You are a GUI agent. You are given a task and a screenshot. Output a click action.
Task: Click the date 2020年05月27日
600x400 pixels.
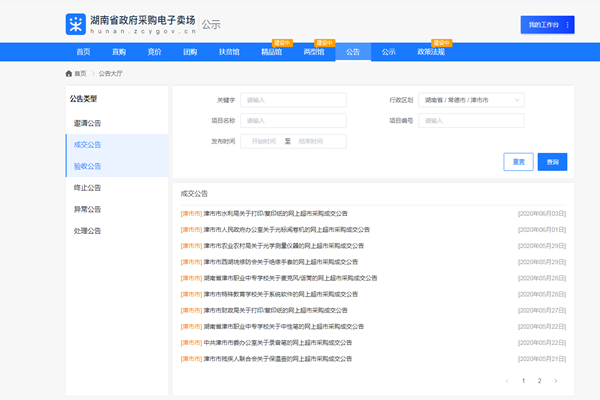[542, 310]
